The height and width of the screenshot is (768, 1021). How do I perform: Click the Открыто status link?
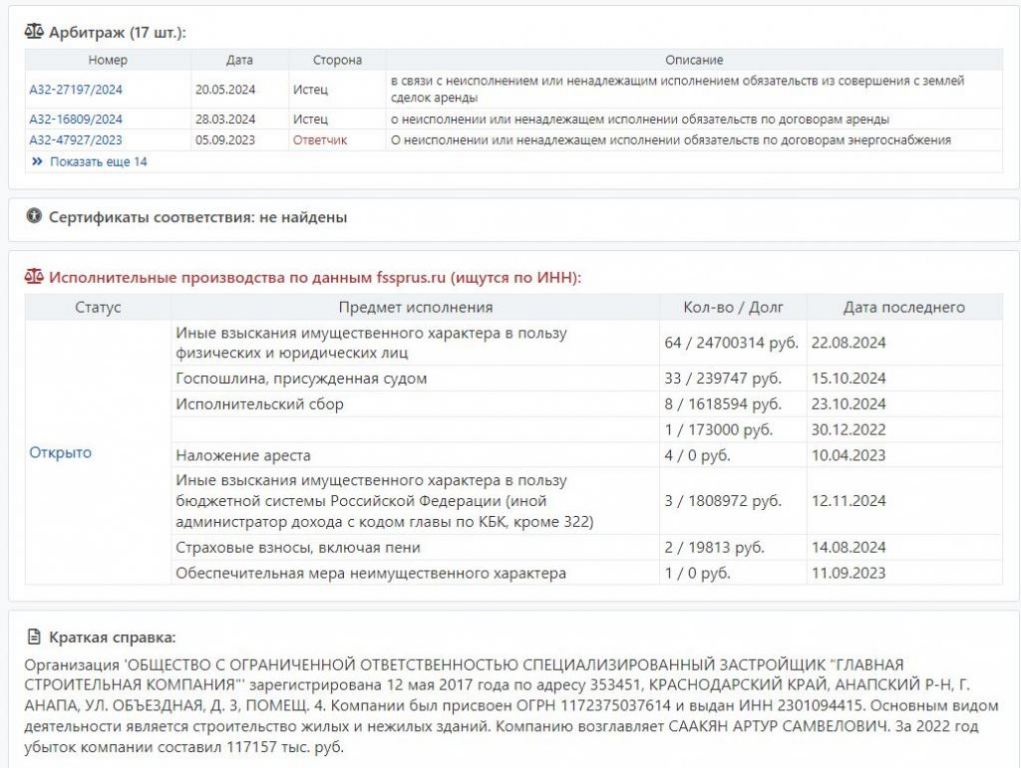click(x=60, y=452)
